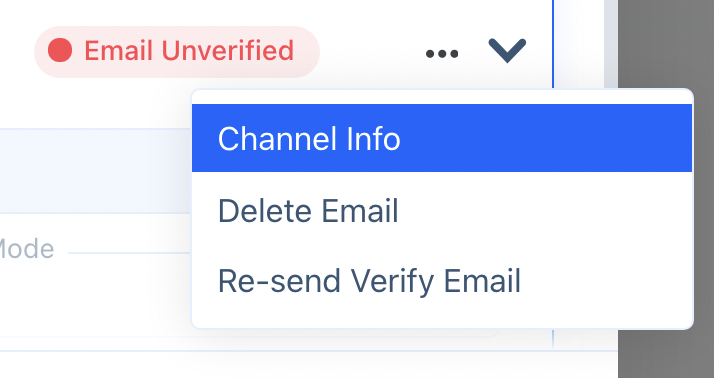Choose Delete Email in the menu
714x378 pixels.
tap(442, 210)
